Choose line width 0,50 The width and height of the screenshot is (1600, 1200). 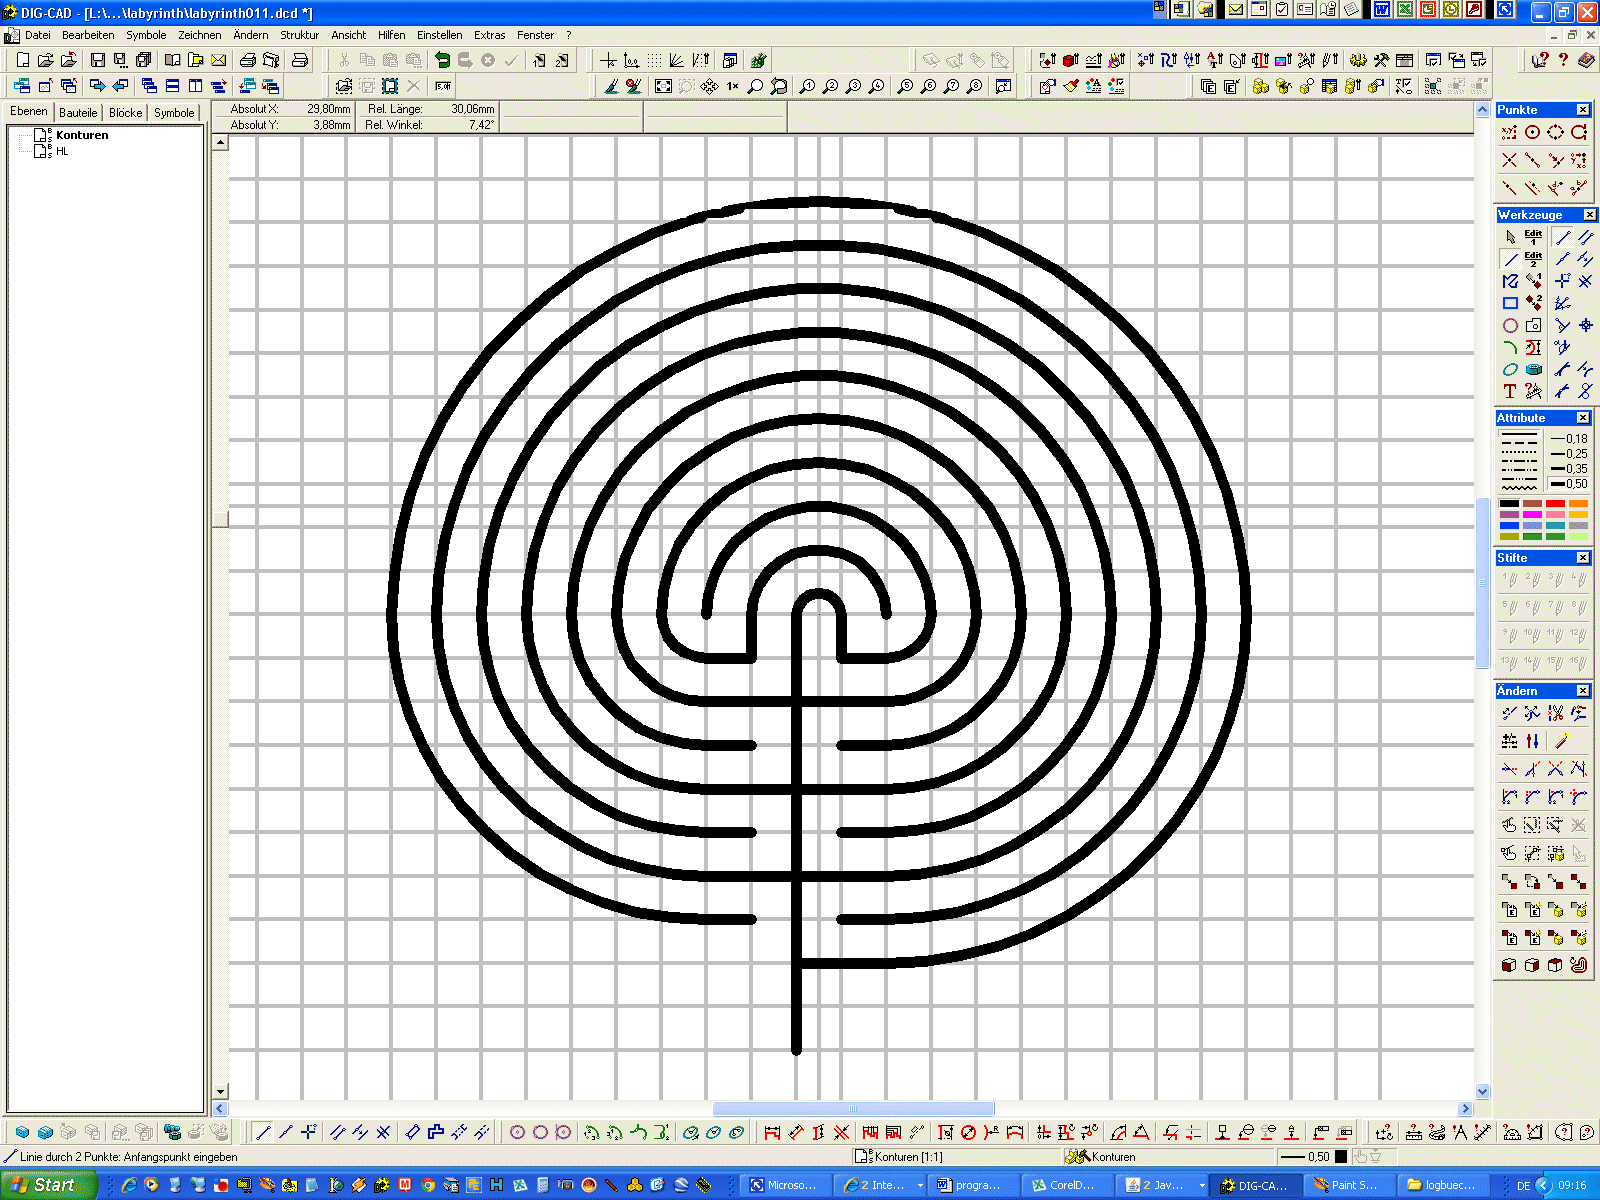coord(1569,484)
